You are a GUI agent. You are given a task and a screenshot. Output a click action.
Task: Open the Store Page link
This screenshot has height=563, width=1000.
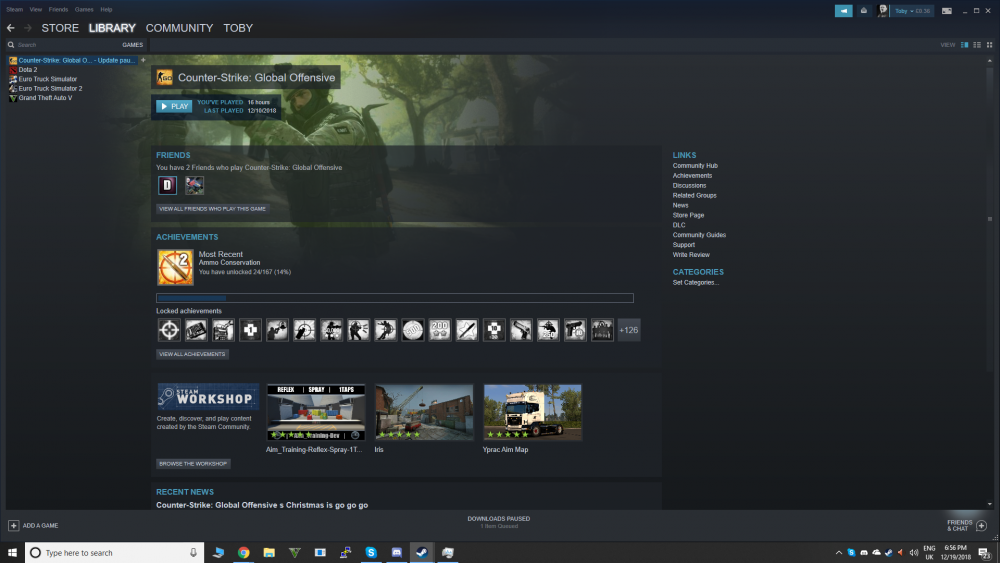688,215
